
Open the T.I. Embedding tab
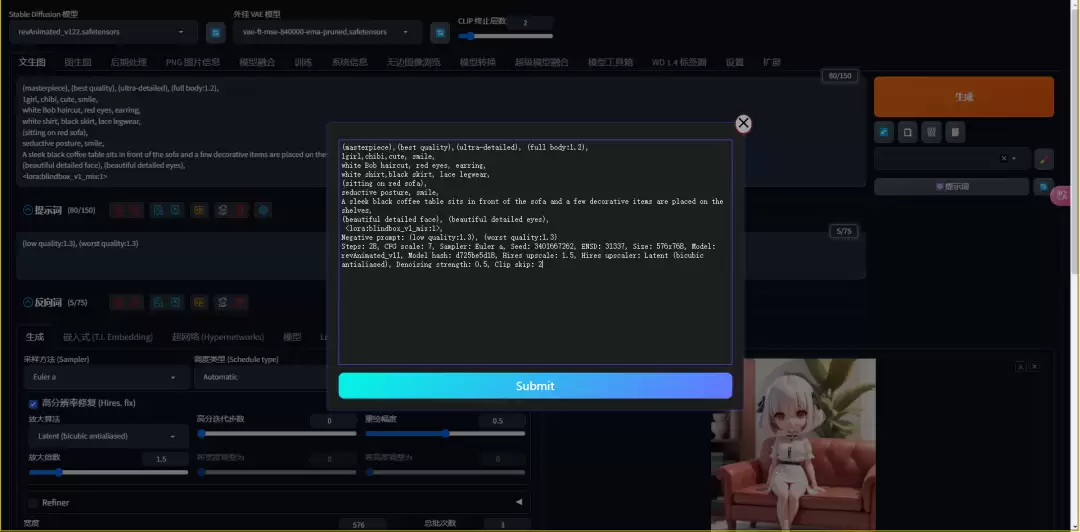[x=108, y=337]
